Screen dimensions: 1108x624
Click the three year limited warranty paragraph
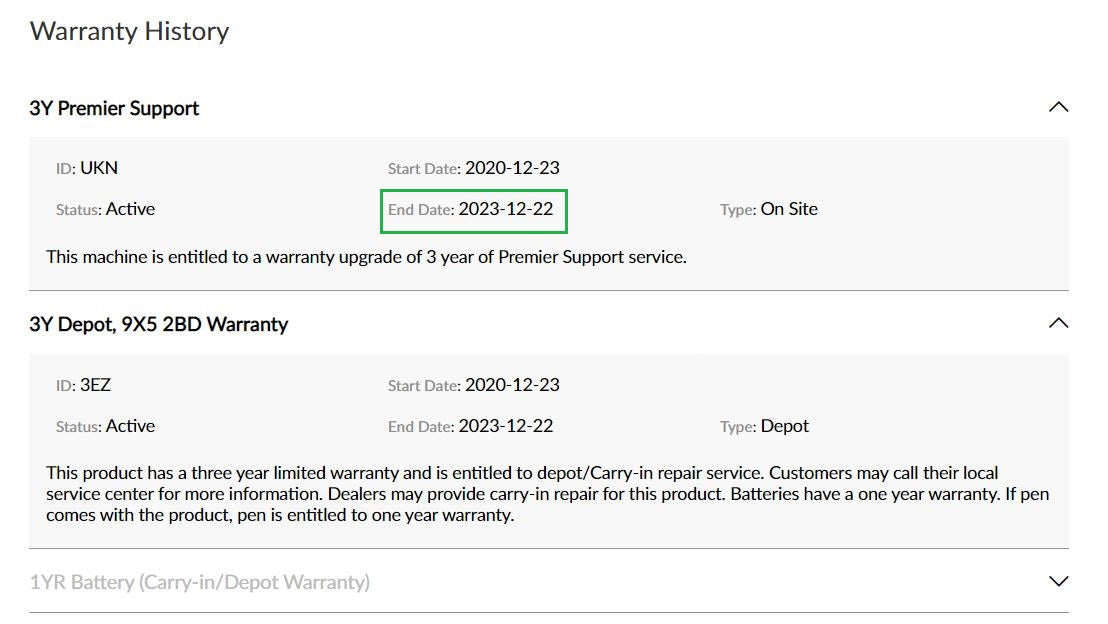coord(546,494)
